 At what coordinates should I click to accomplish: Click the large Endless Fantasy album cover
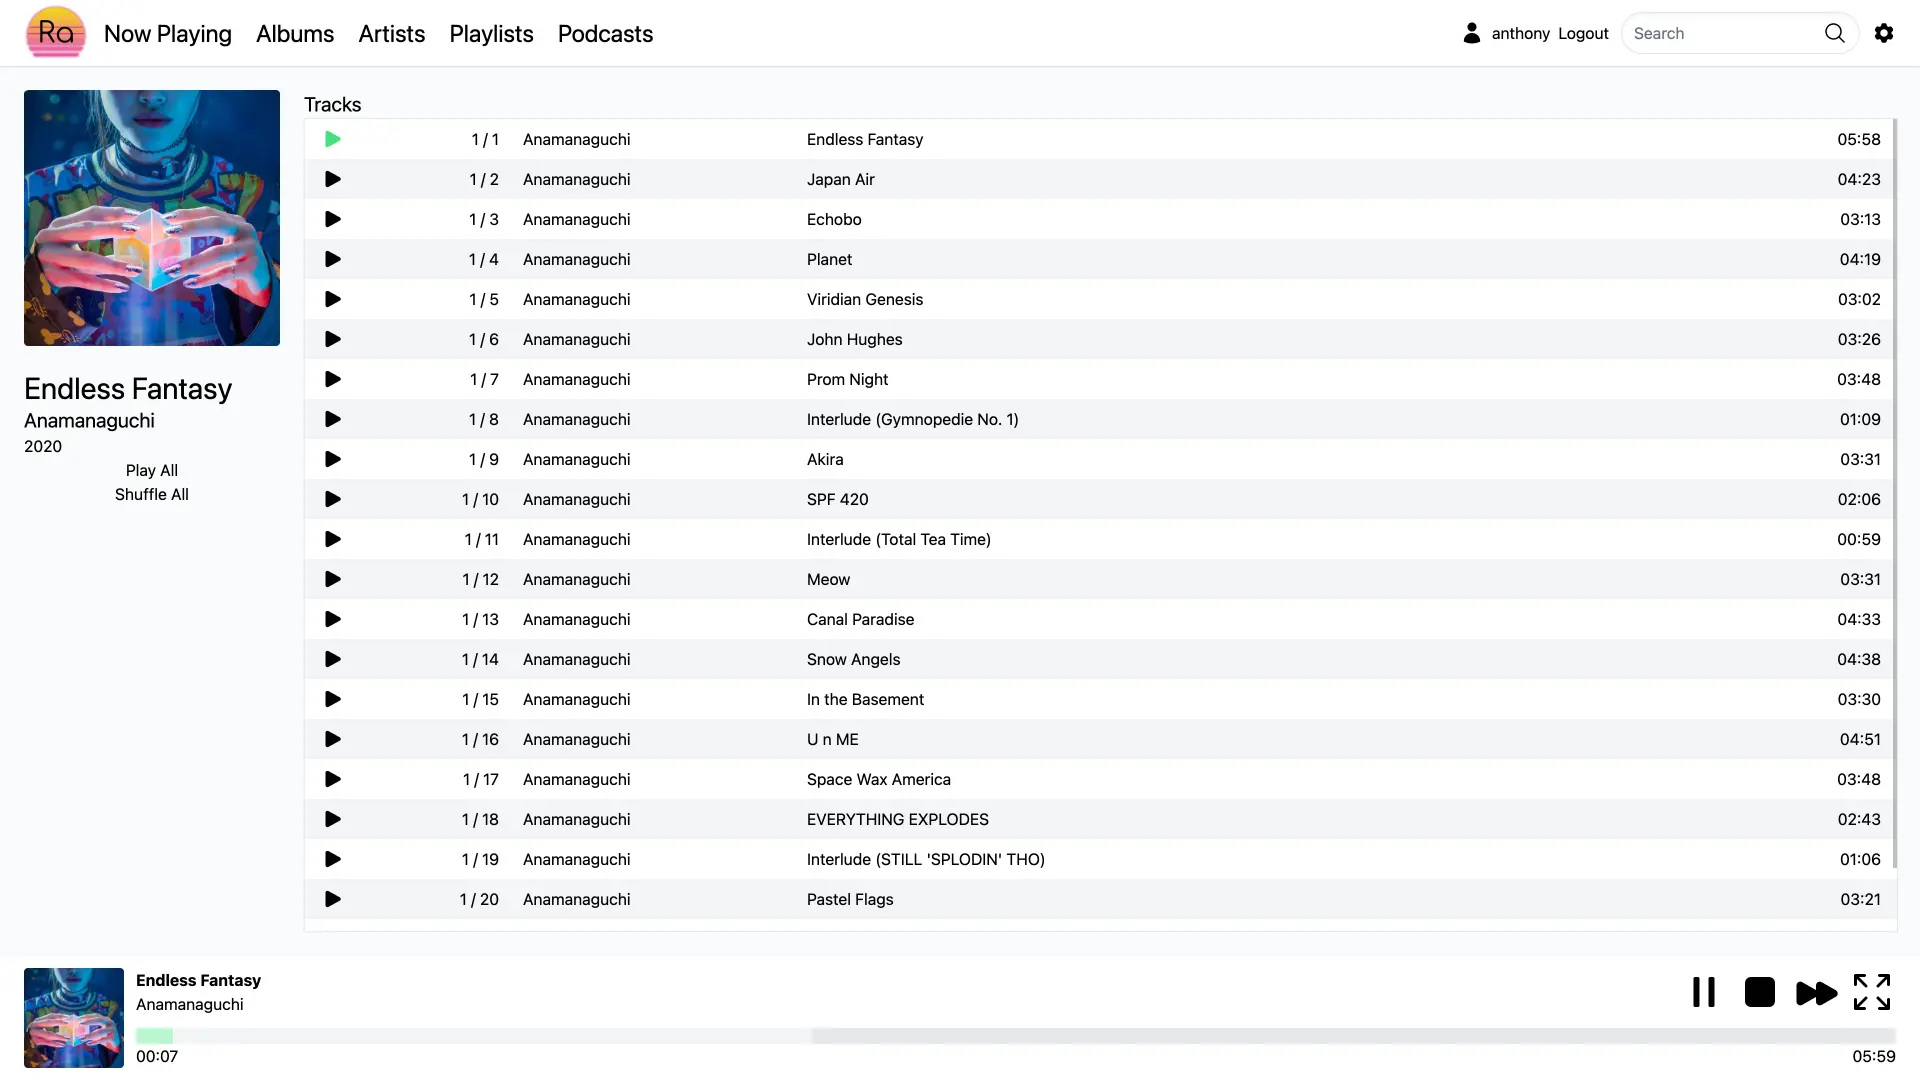pos(152,218)
